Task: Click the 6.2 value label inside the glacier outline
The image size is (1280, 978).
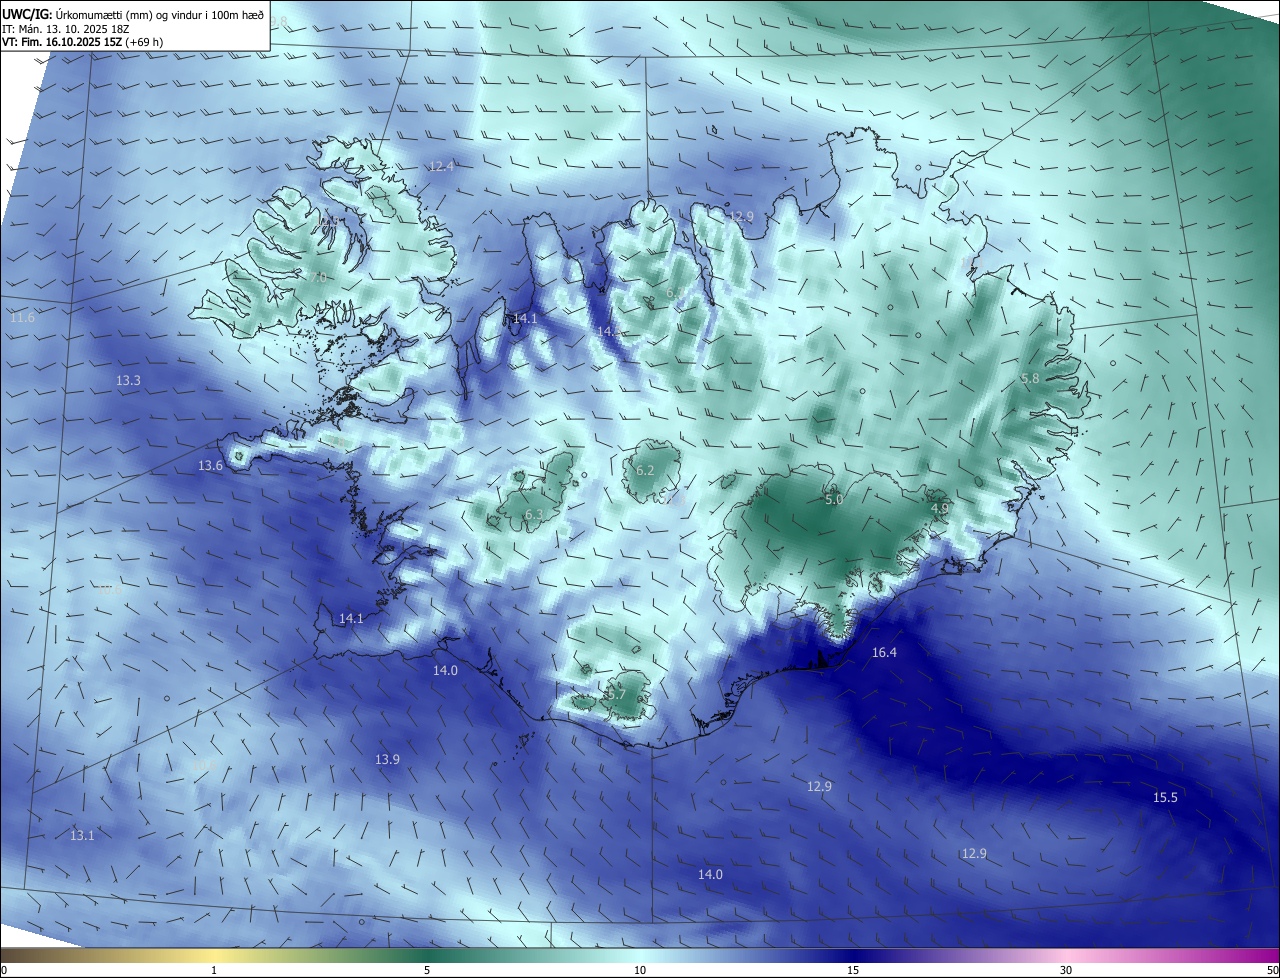Action: (x=645, y=470)
